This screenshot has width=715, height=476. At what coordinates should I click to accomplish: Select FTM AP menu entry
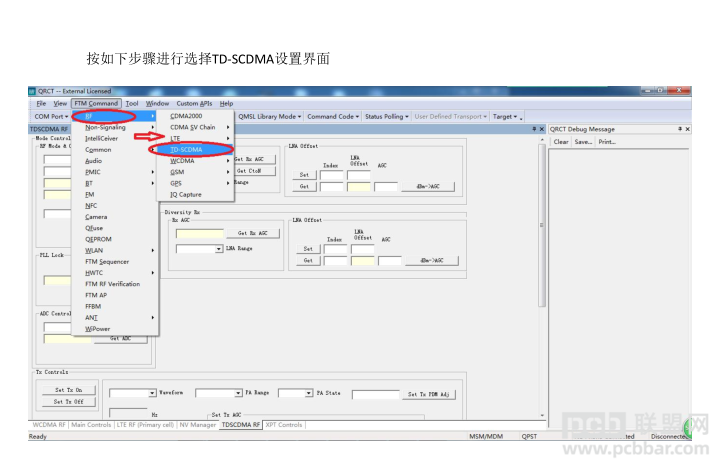(115, 295)
